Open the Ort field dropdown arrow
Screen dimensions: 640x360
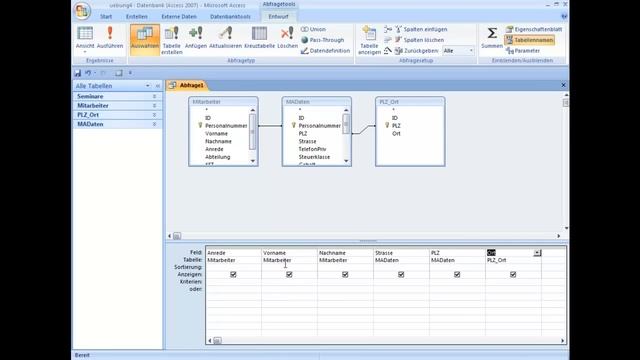pyautogui.click(x=537, y=253)
